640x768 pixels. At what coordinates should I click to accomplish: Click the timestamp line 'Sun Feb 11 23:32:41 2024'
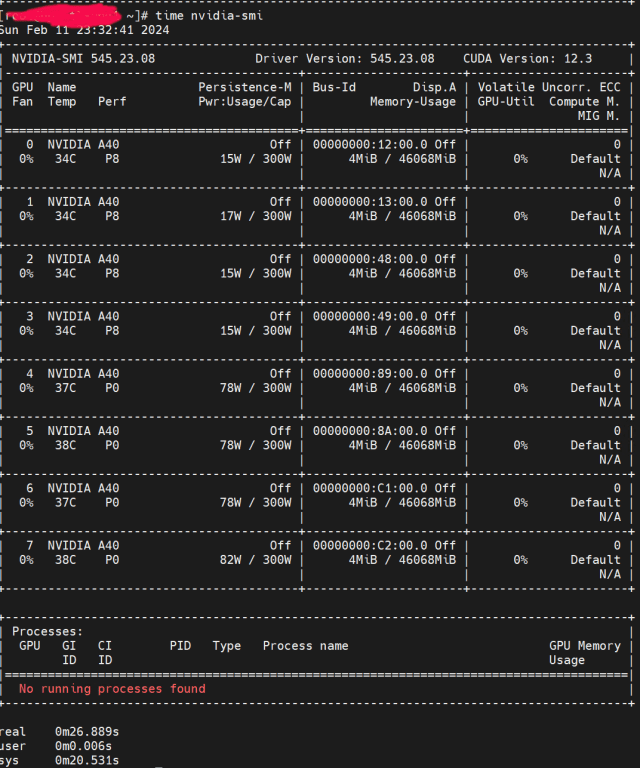(x=84, y=30)
